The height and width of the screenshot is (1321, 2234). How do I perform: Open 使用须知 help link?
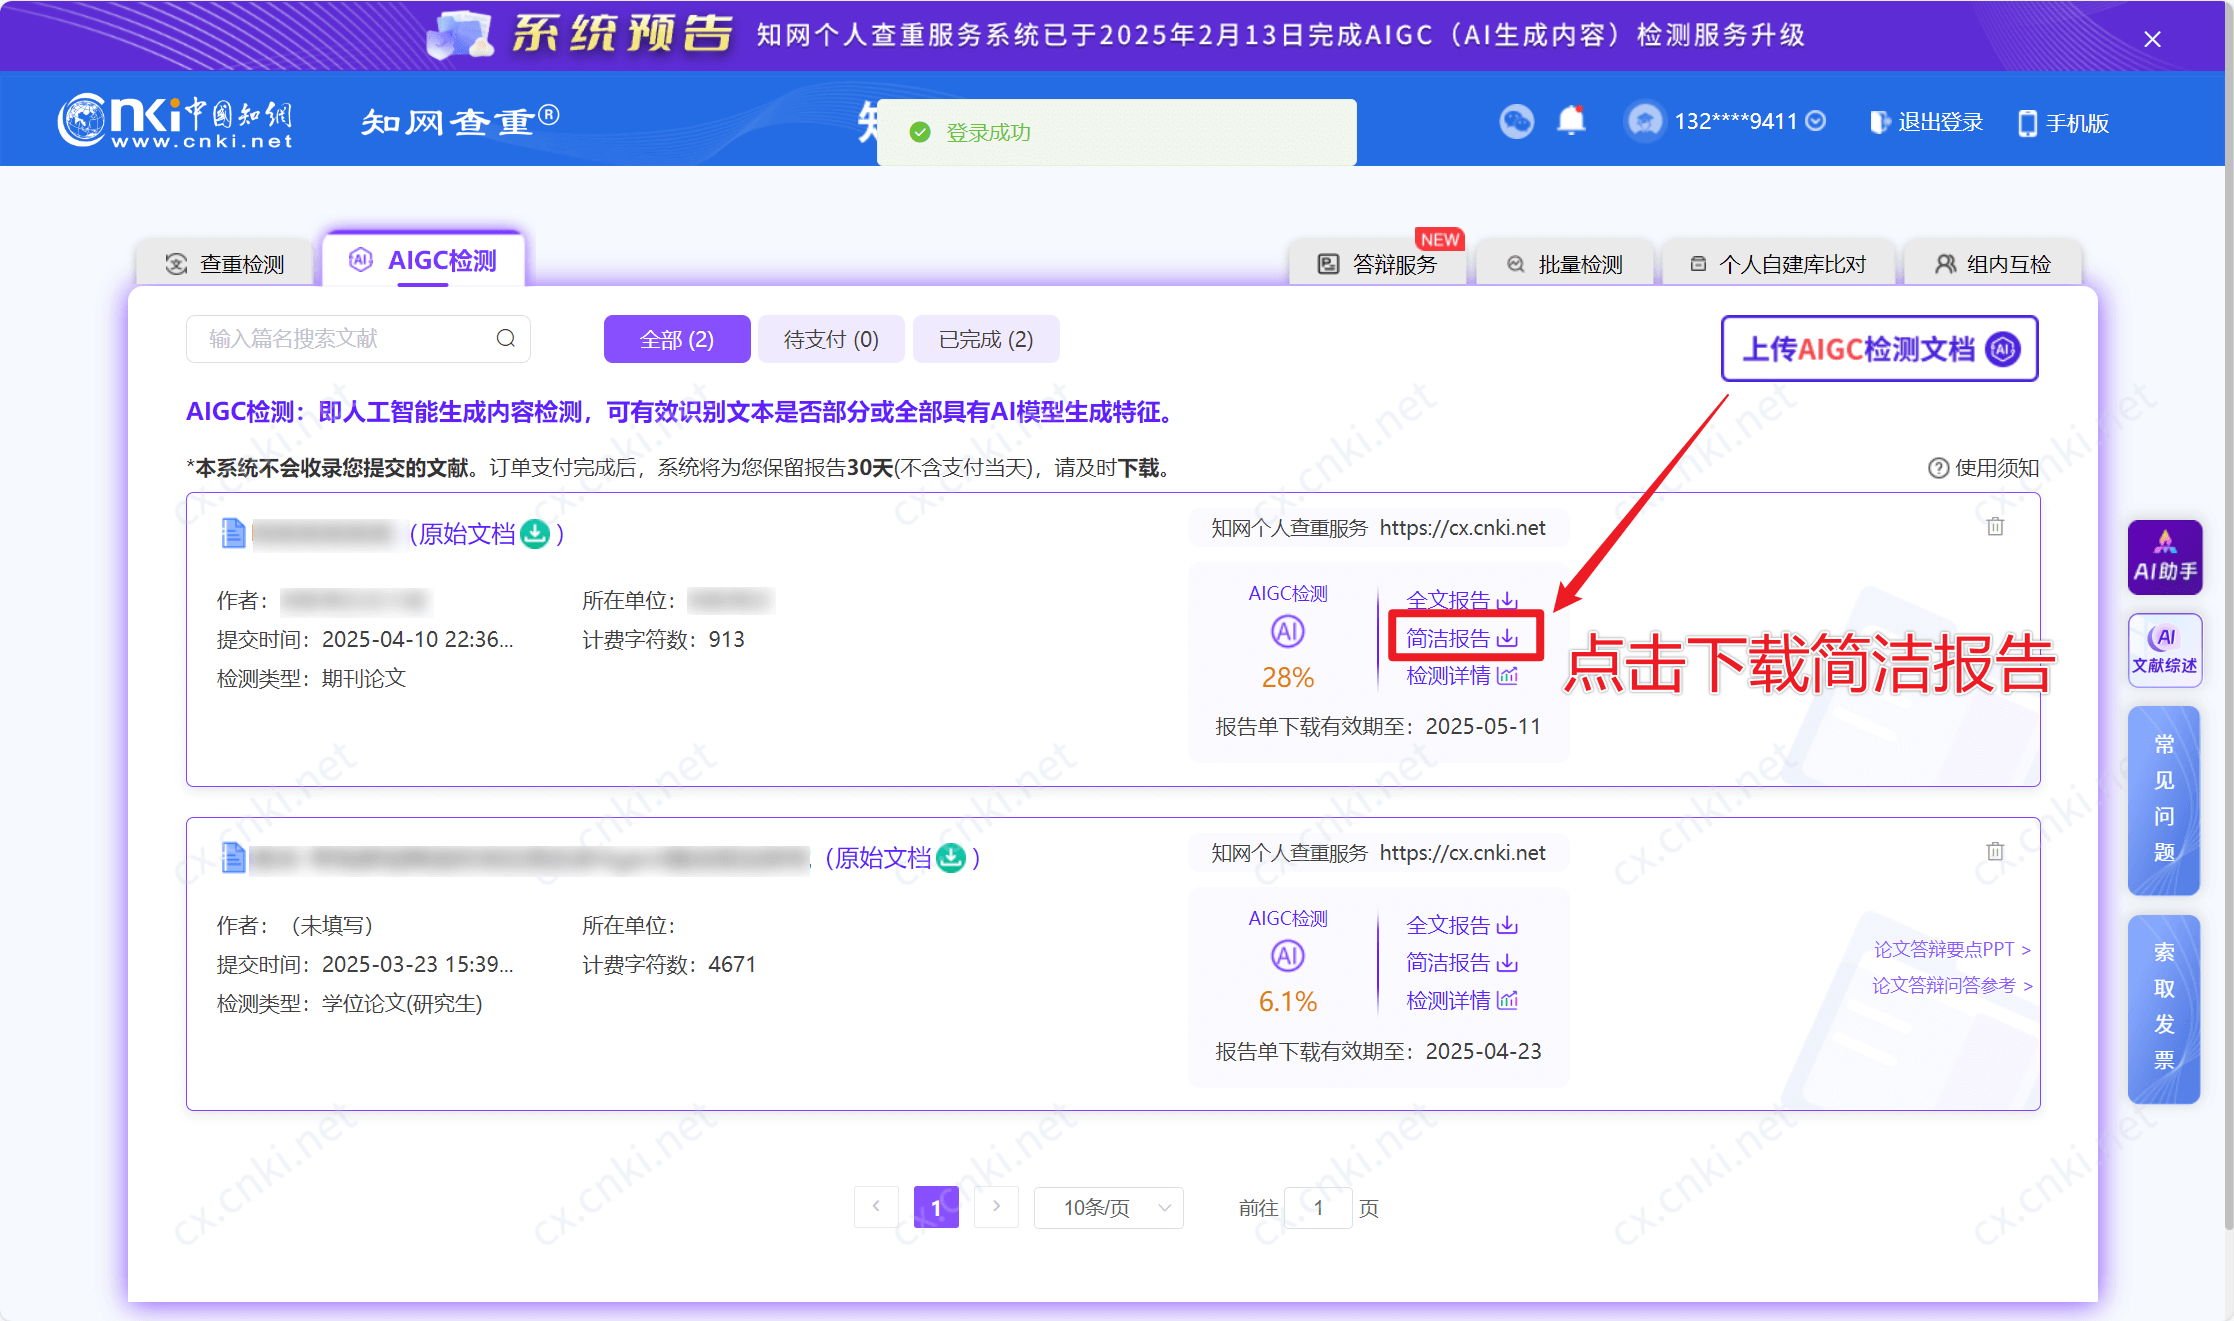coord(1983,468)
